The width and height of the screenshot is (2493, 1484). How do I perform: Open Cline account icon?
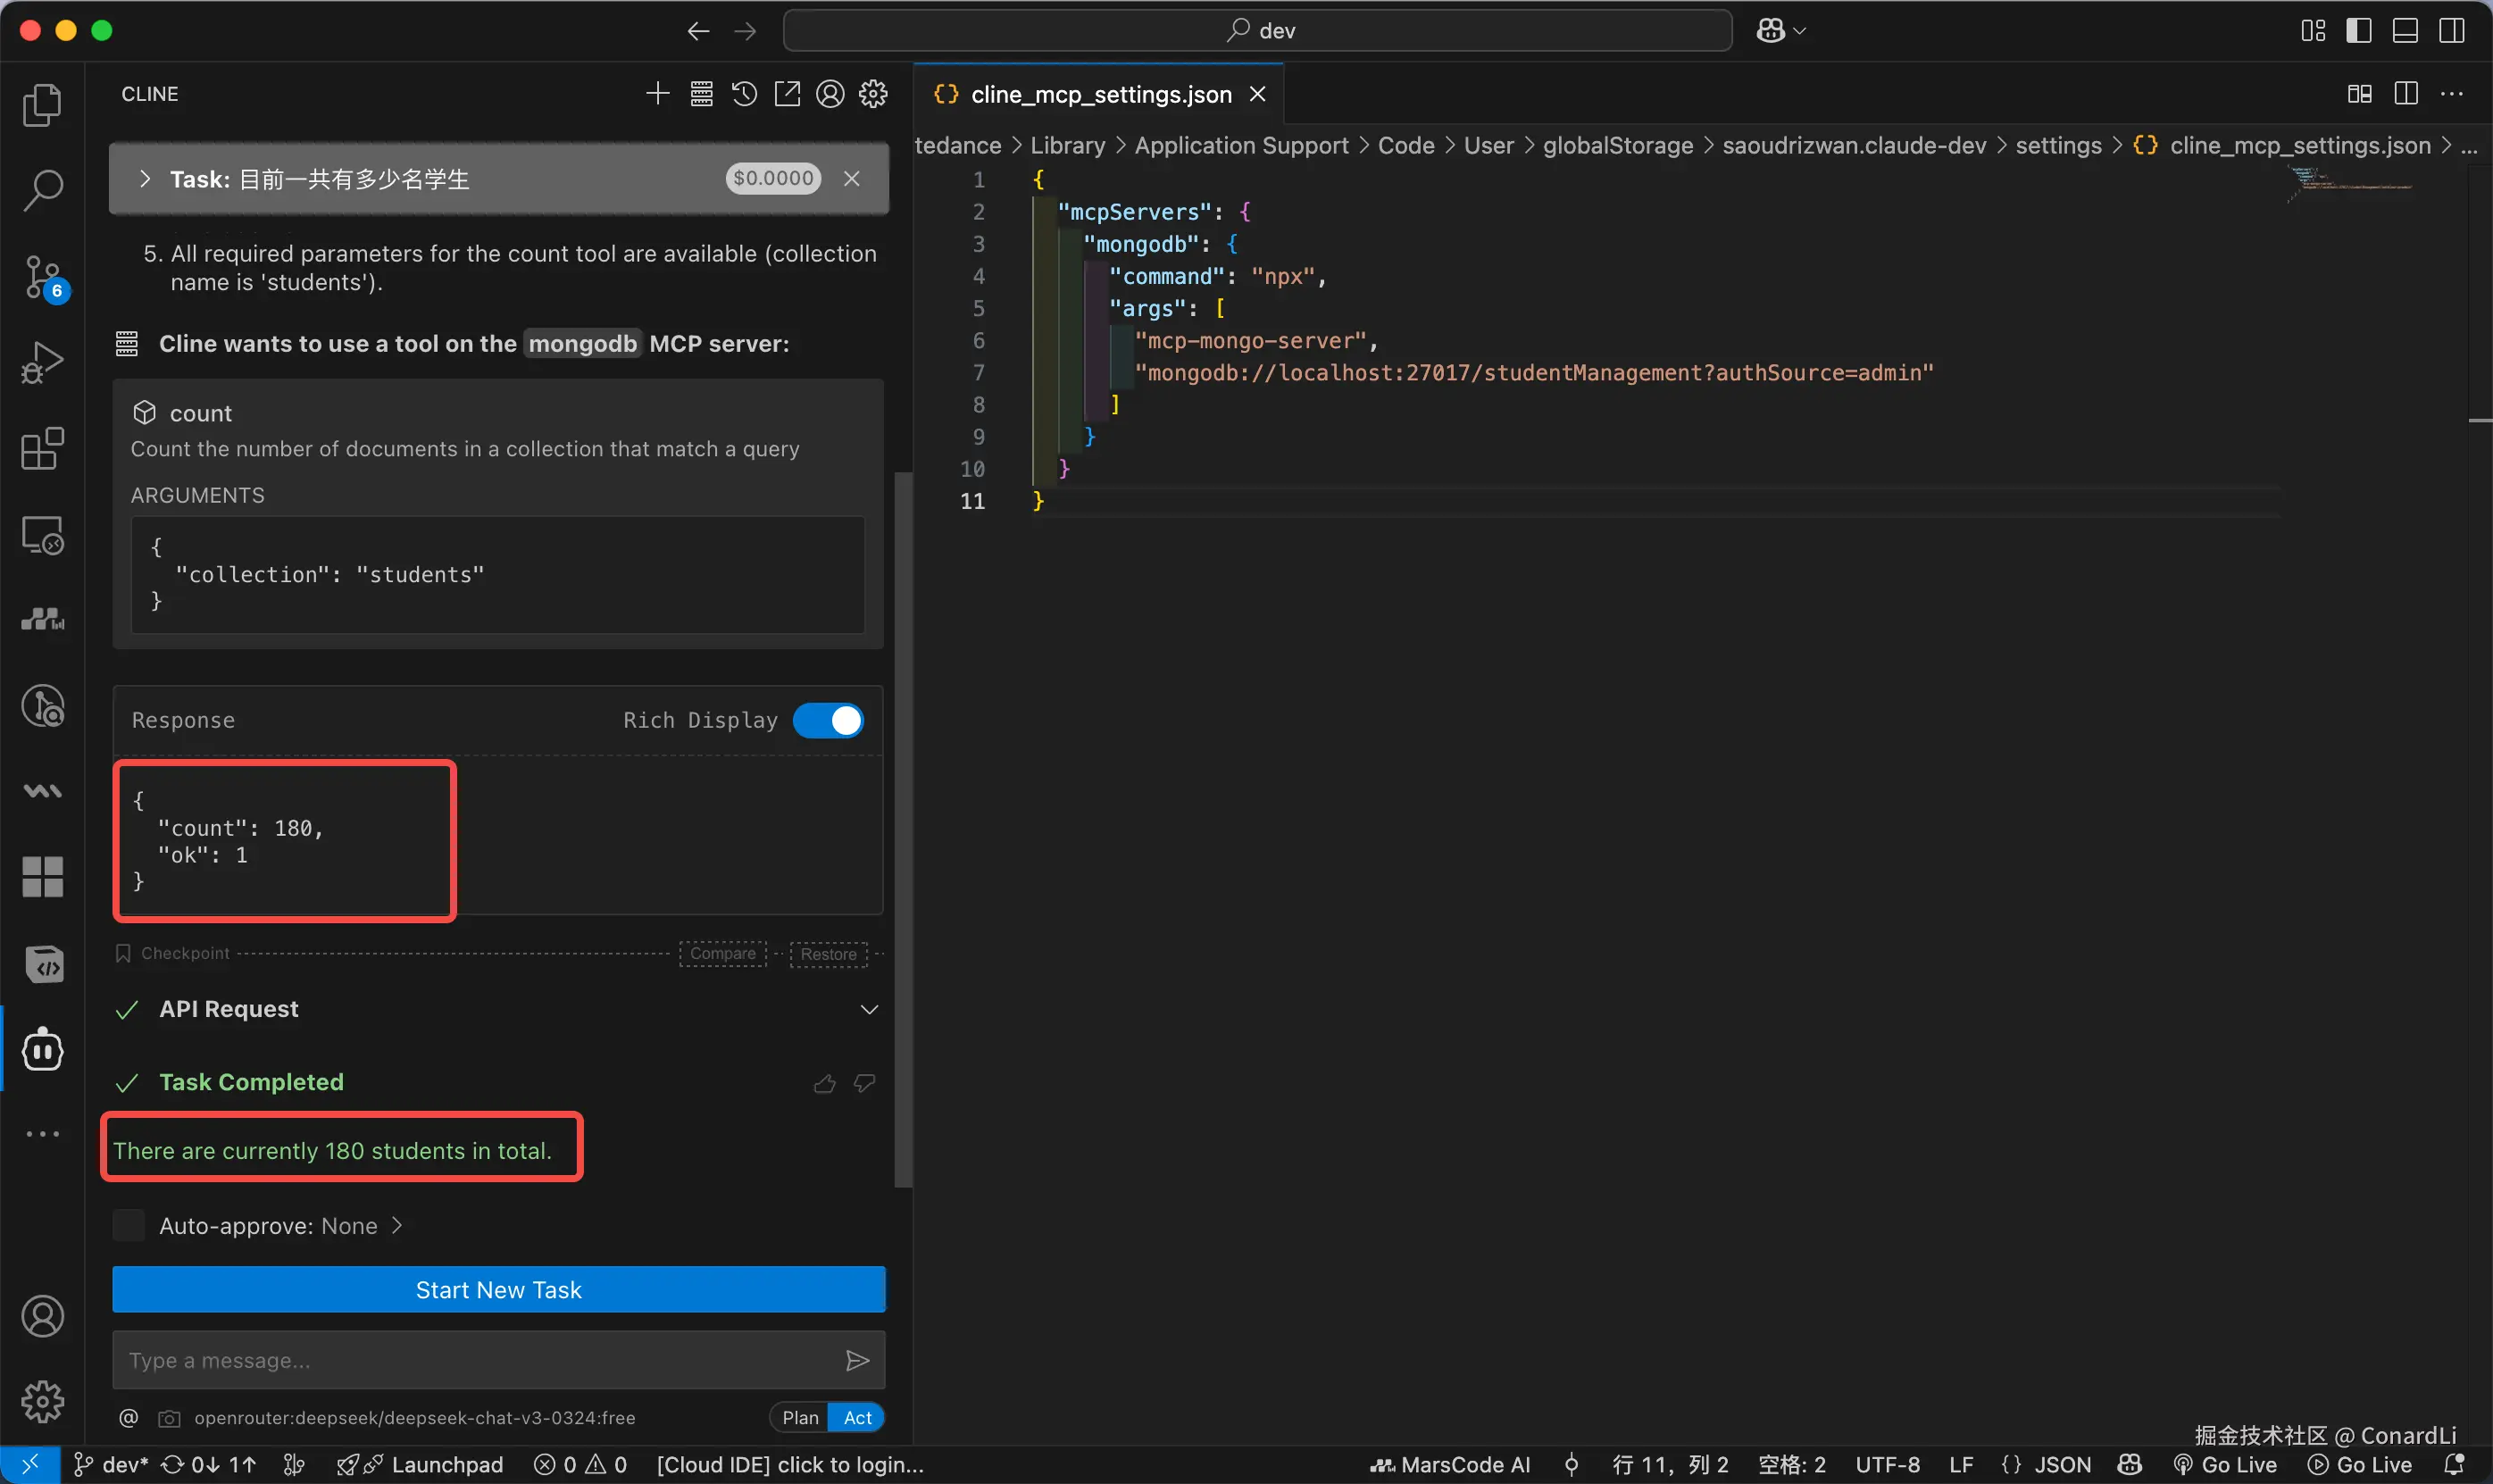pos(830,94)
